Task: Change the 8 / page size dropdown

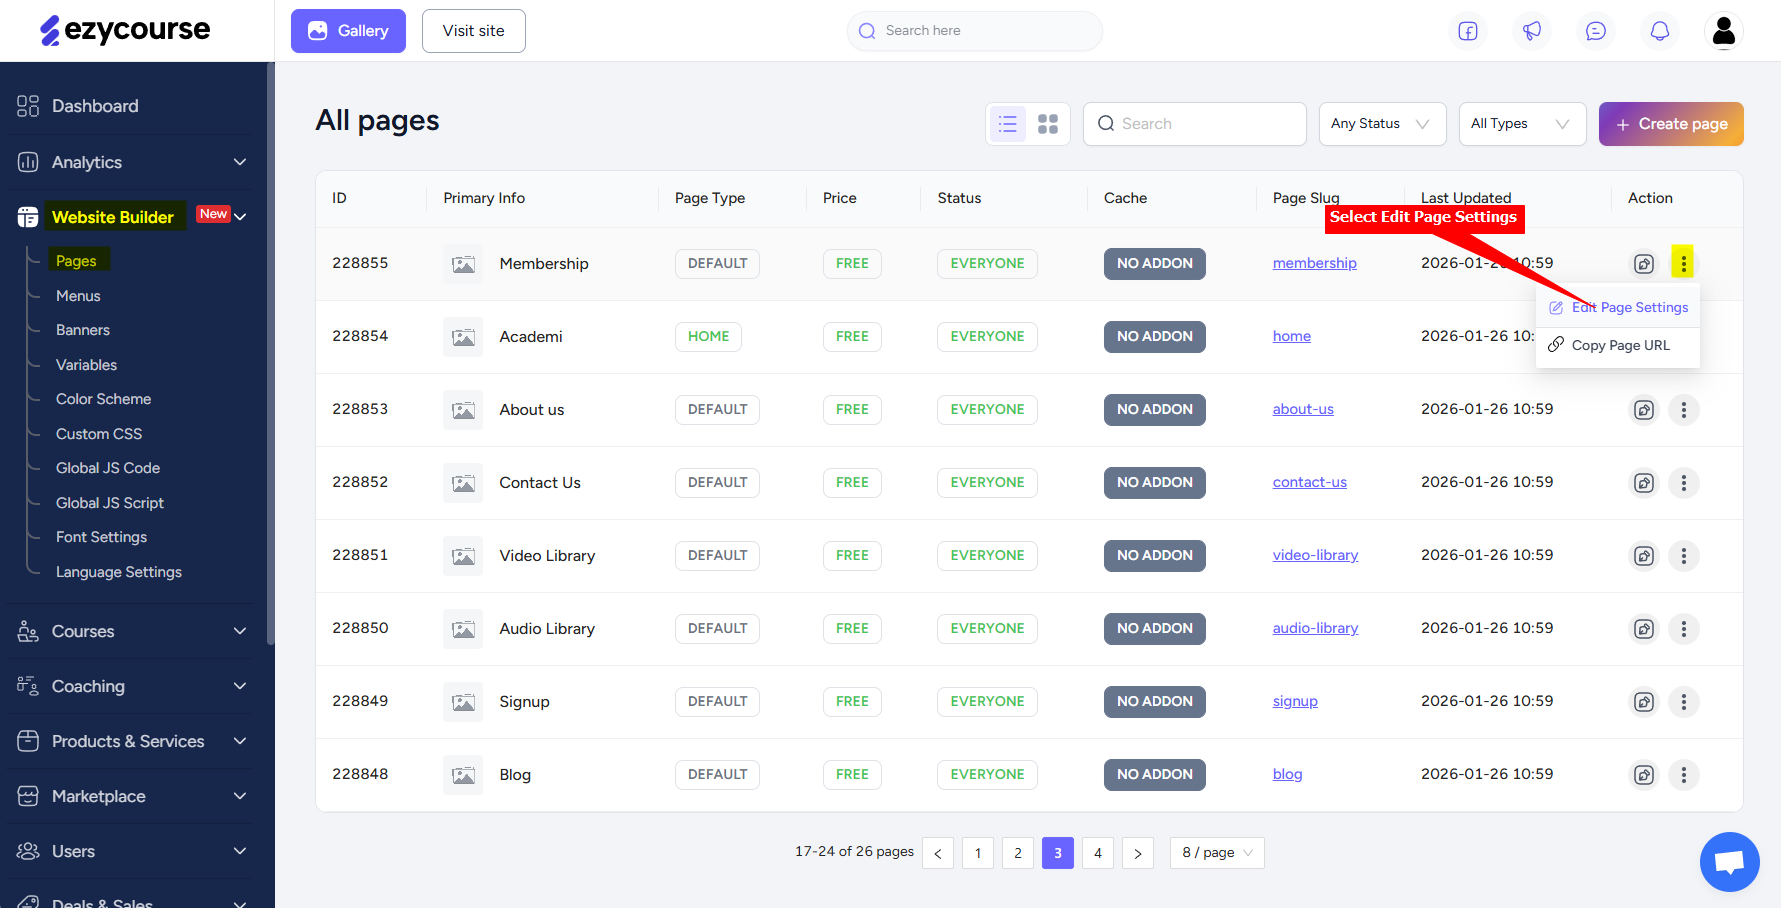Action: [x=1216, y=852]
